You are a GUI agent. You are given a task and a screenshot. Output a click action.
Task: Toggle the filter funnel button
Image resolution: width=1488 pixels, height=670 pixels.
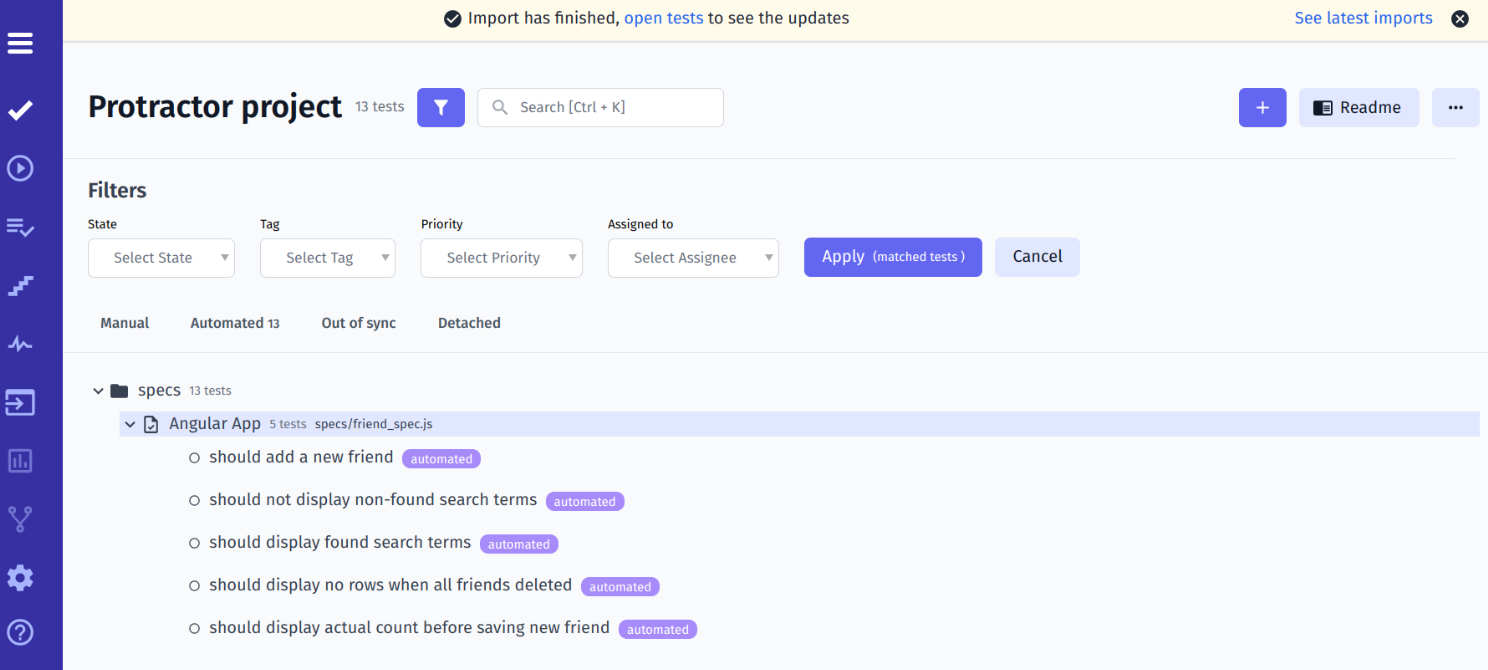[x=441, y=107]
